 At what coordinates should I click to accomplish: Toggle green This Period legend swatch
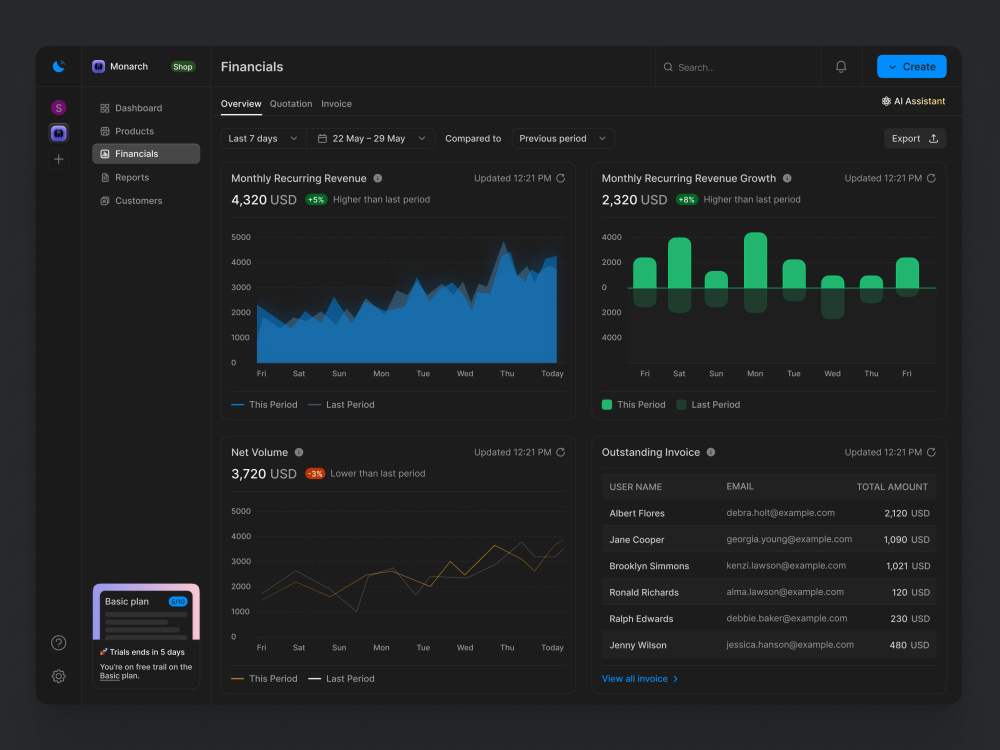click(607, 404)
